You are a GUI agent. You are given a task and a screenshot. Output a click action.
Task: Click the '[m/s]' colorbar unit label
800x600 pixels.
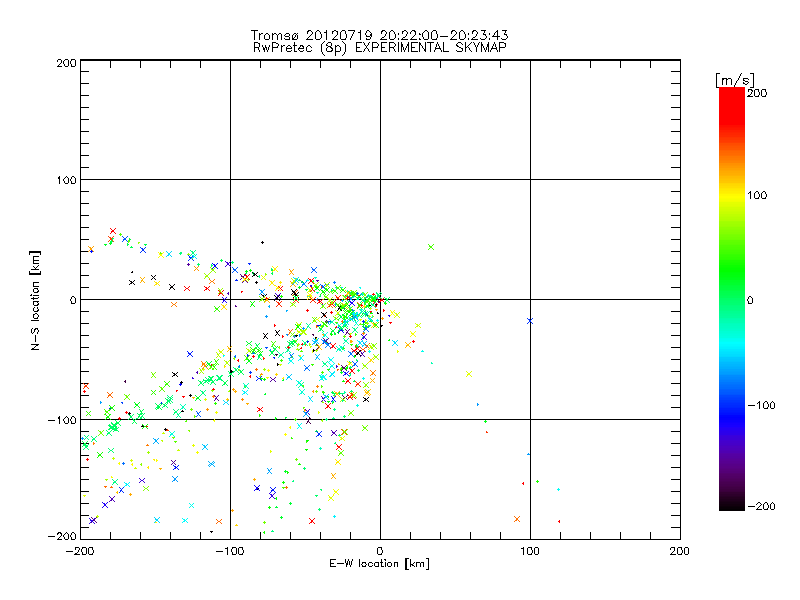[735, 80]
